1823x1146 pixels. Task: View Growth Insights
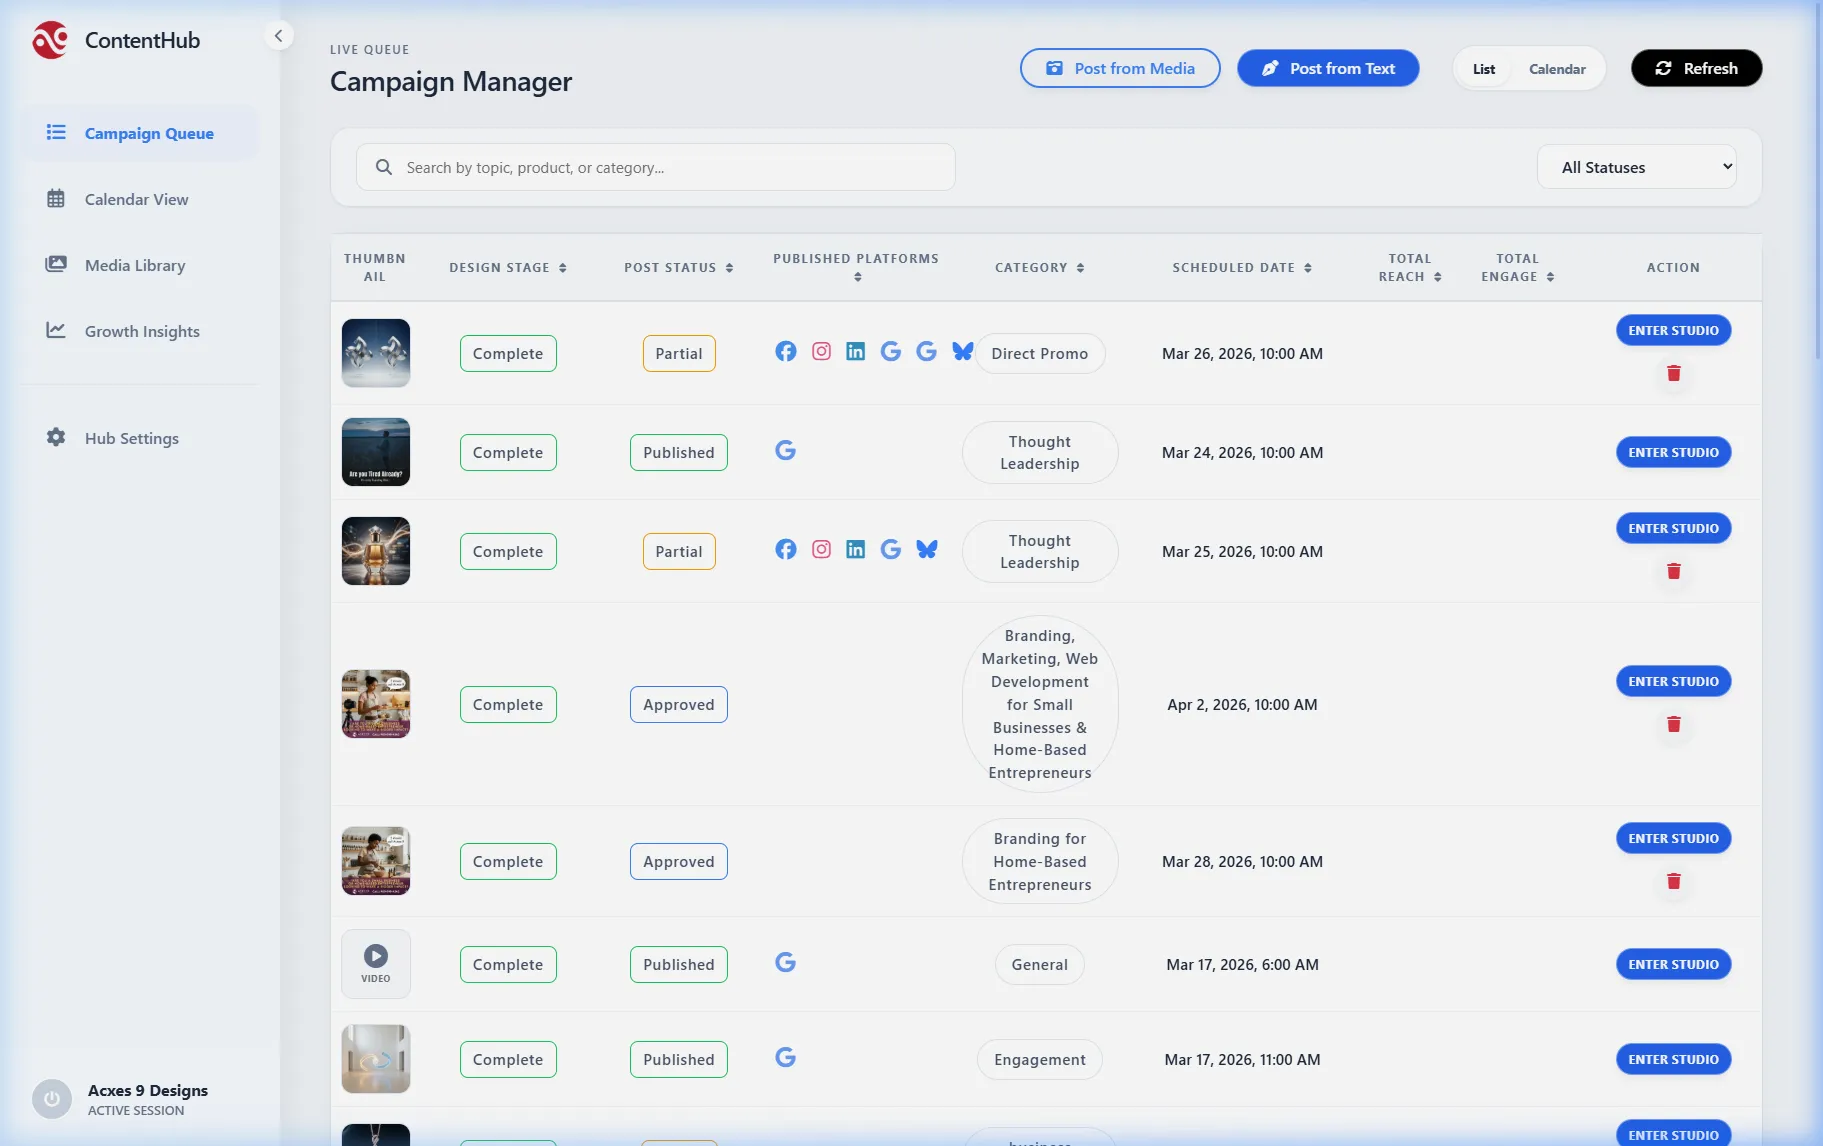click(x=56, y=330)
